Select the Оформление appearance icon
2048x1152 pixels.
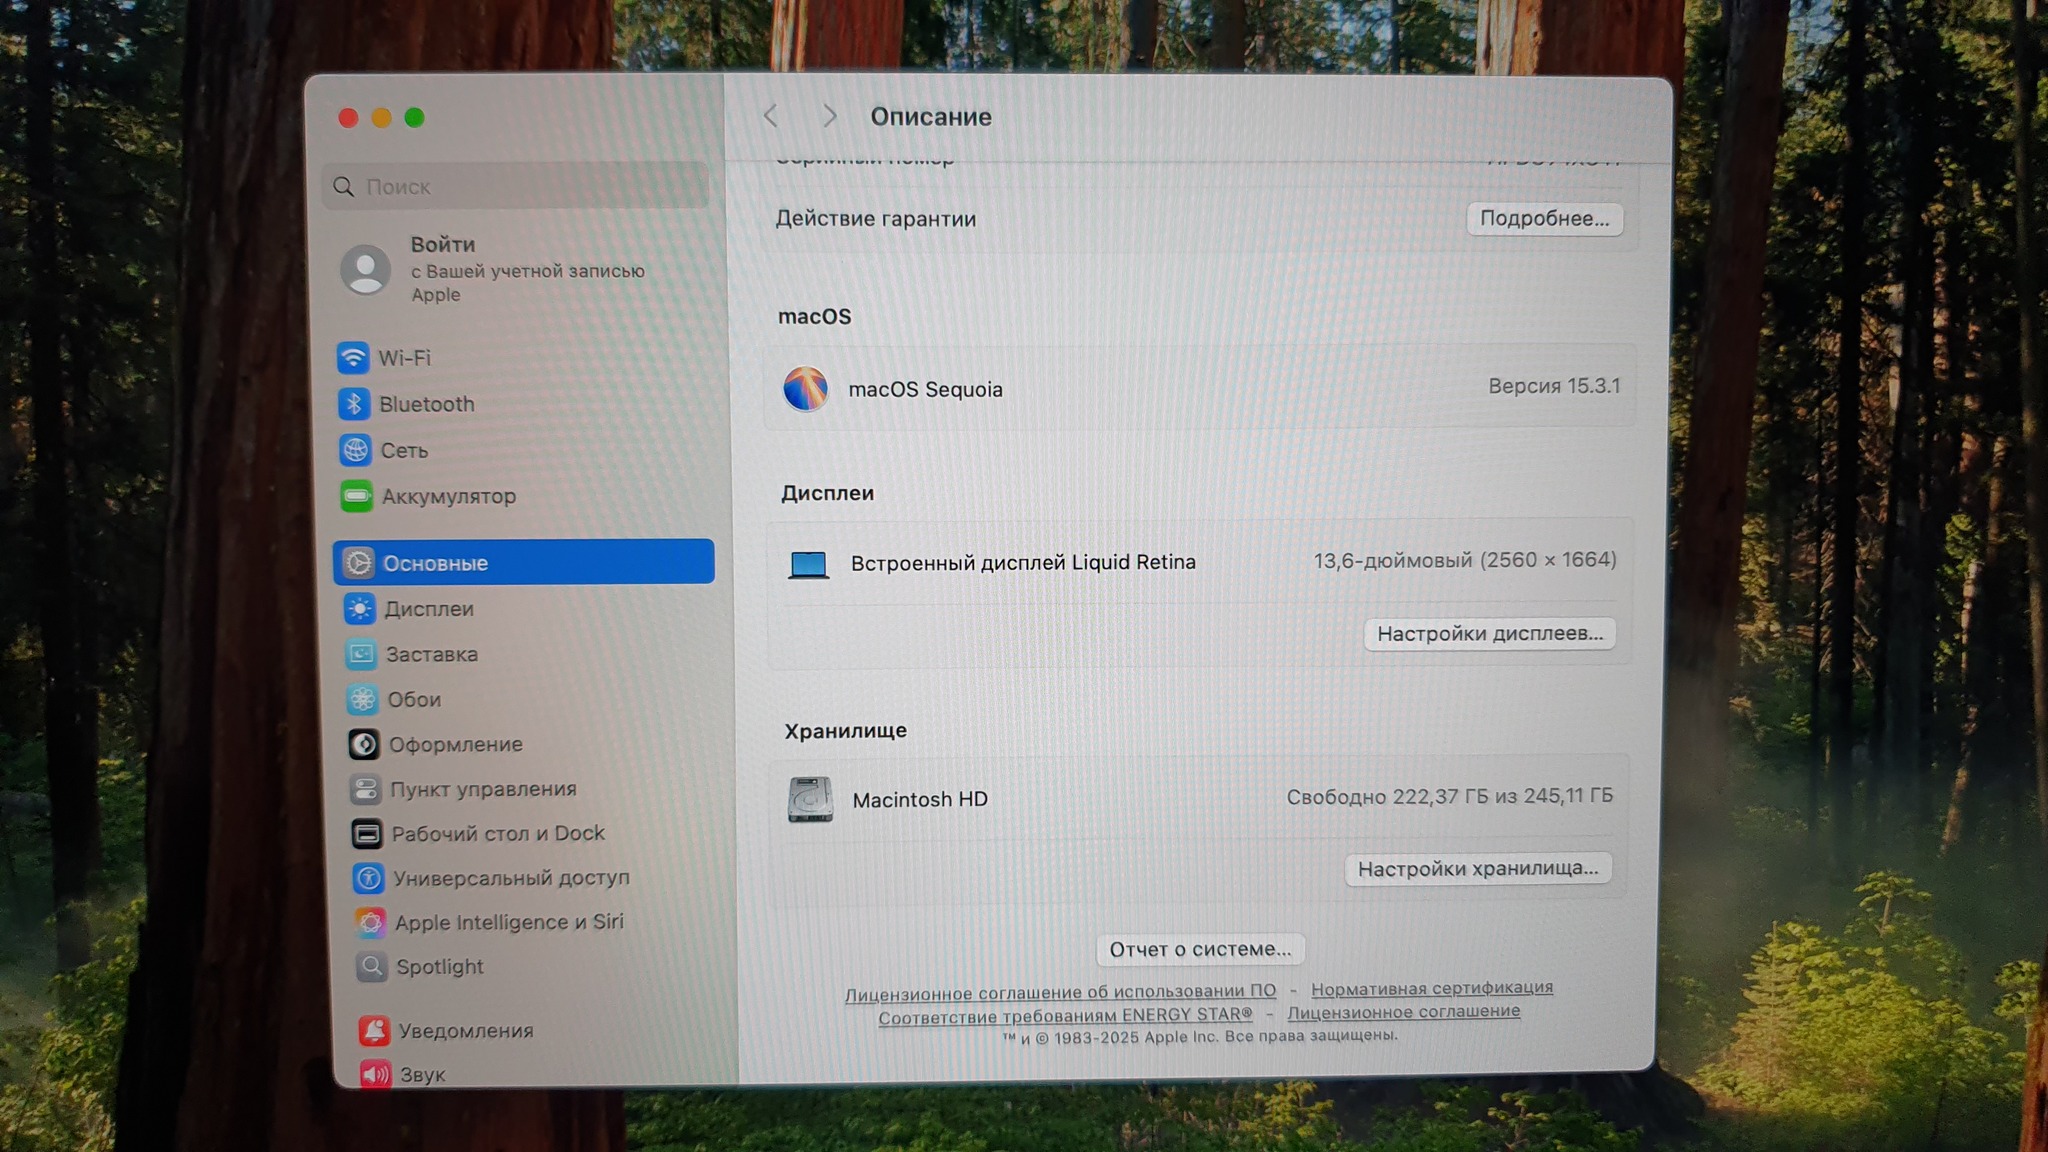pyautogui.click(x=363, y=744)
